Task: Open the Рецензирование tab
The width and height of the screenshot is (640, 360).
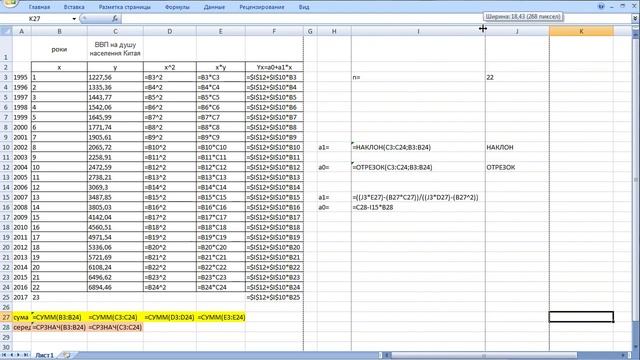Action: [x=262, y=7]
